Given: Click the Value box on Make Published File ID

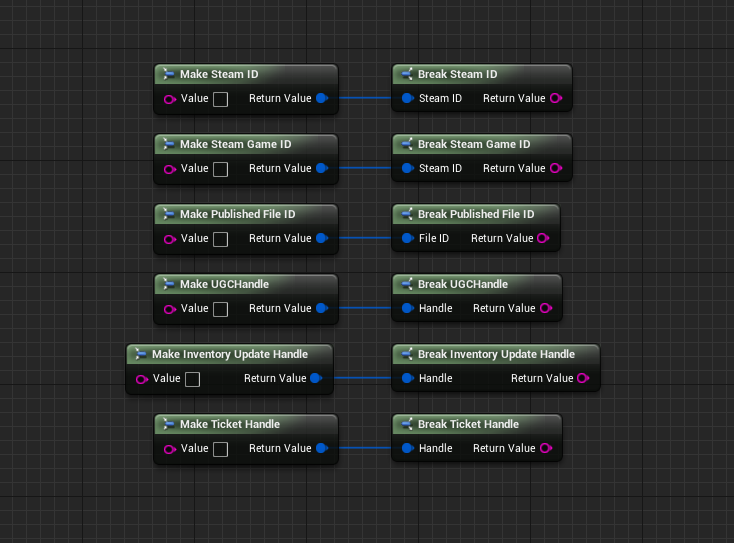Looking at the screenshot, I should tap(220, 239).
